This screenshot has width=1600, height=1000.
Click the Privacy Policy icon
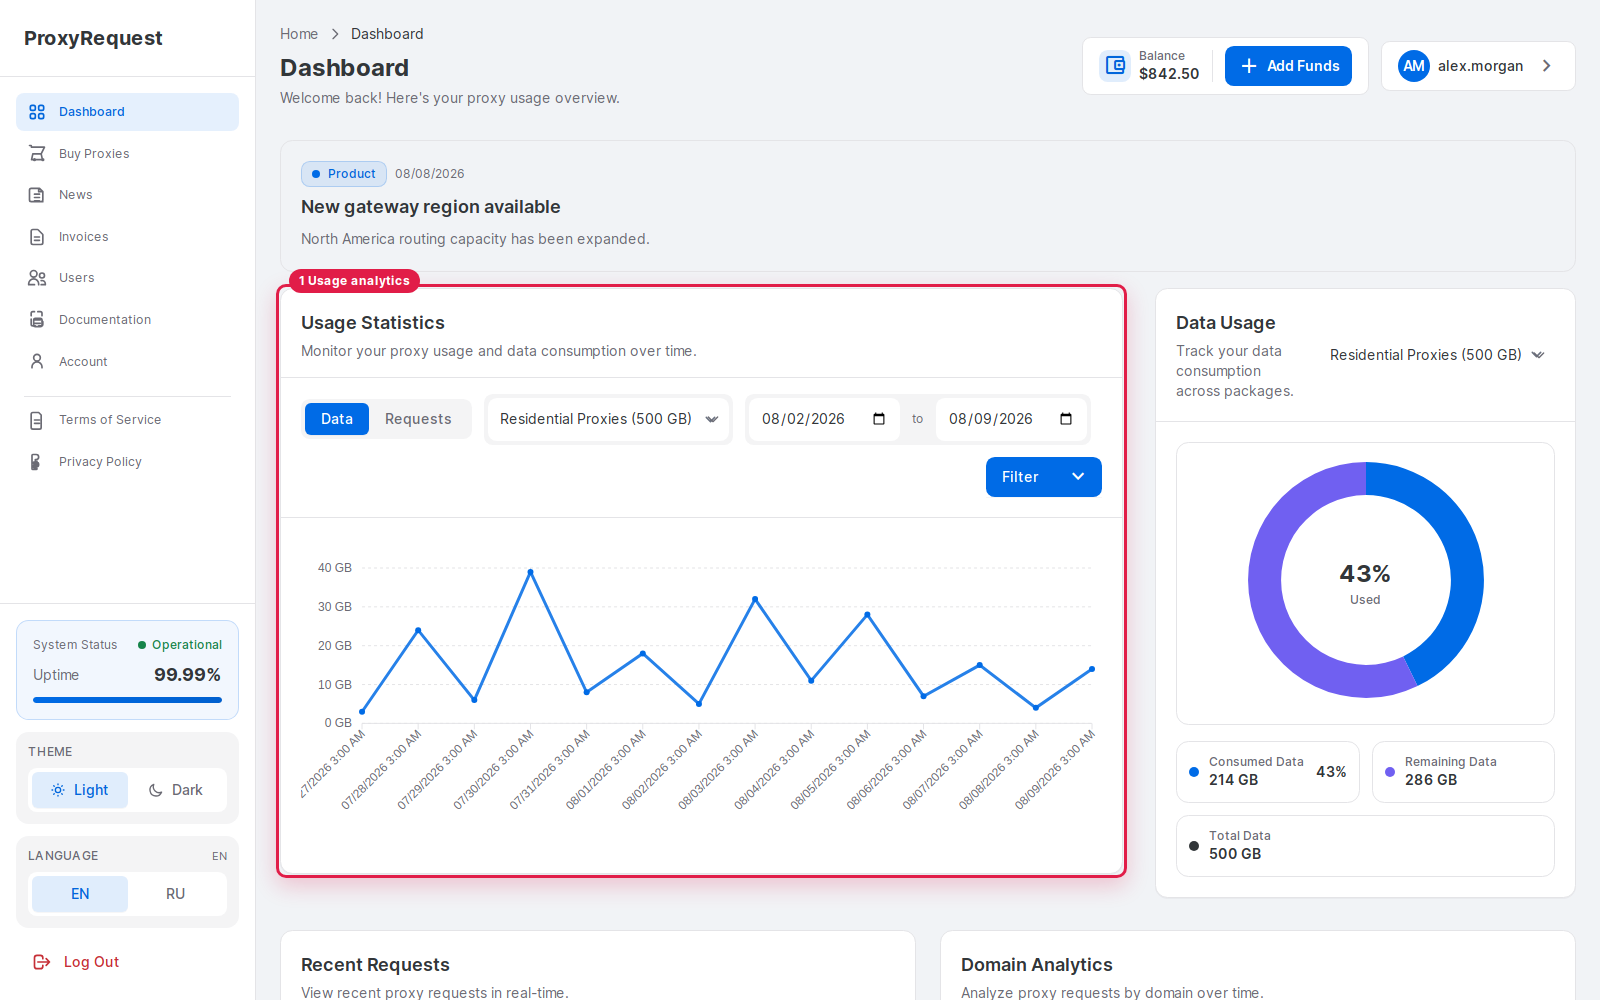coord(37,462)
